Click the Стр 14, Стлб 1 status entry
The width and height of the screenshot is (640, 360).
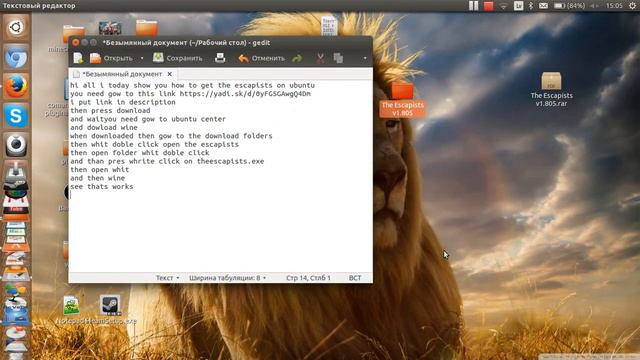coord(308,278)
